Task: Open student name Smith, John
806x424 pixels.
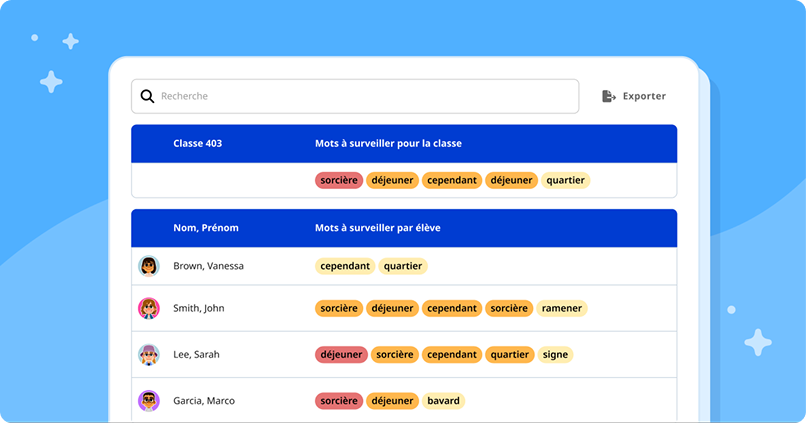Action: coord(198,308)
